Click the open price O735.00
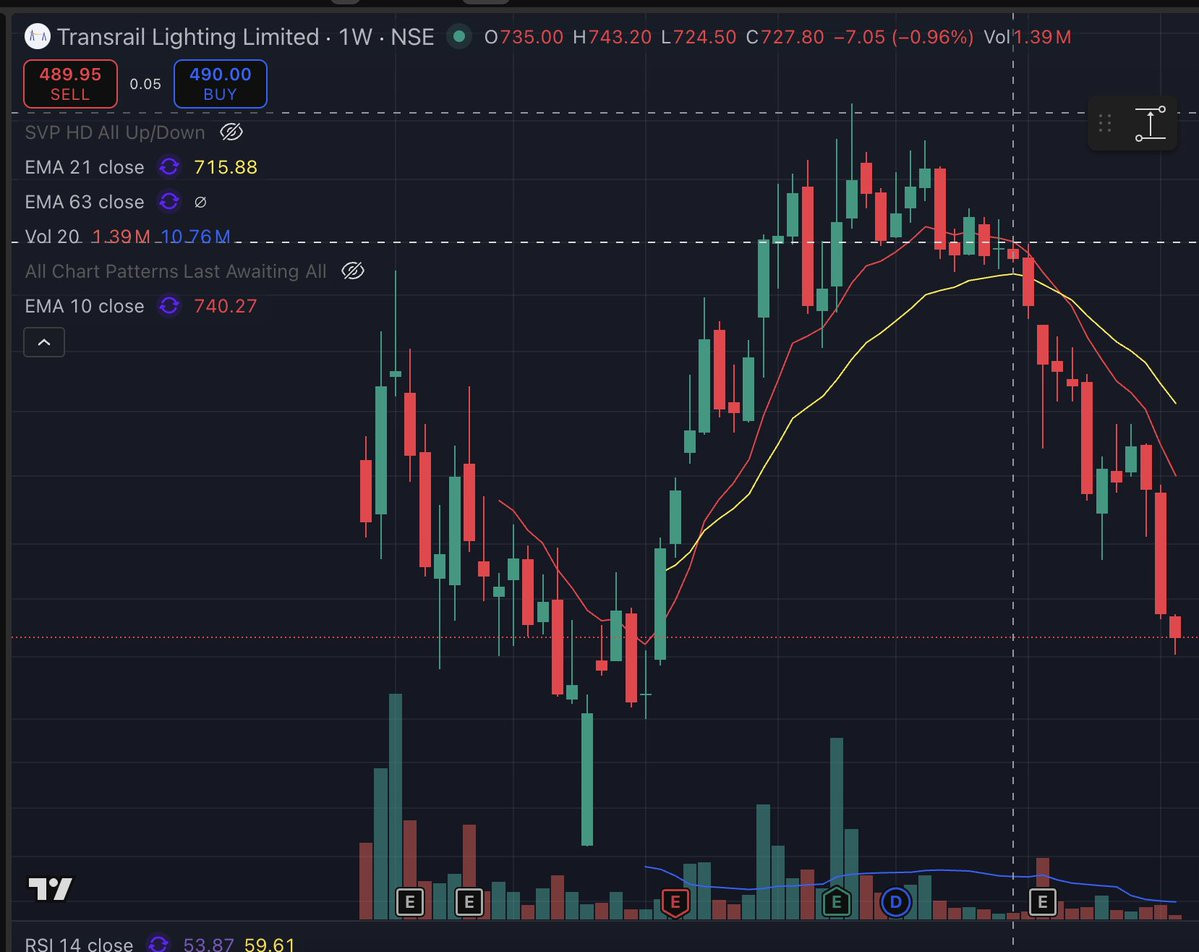Screen dimensions: 1199x952 (x=524, y=37)
